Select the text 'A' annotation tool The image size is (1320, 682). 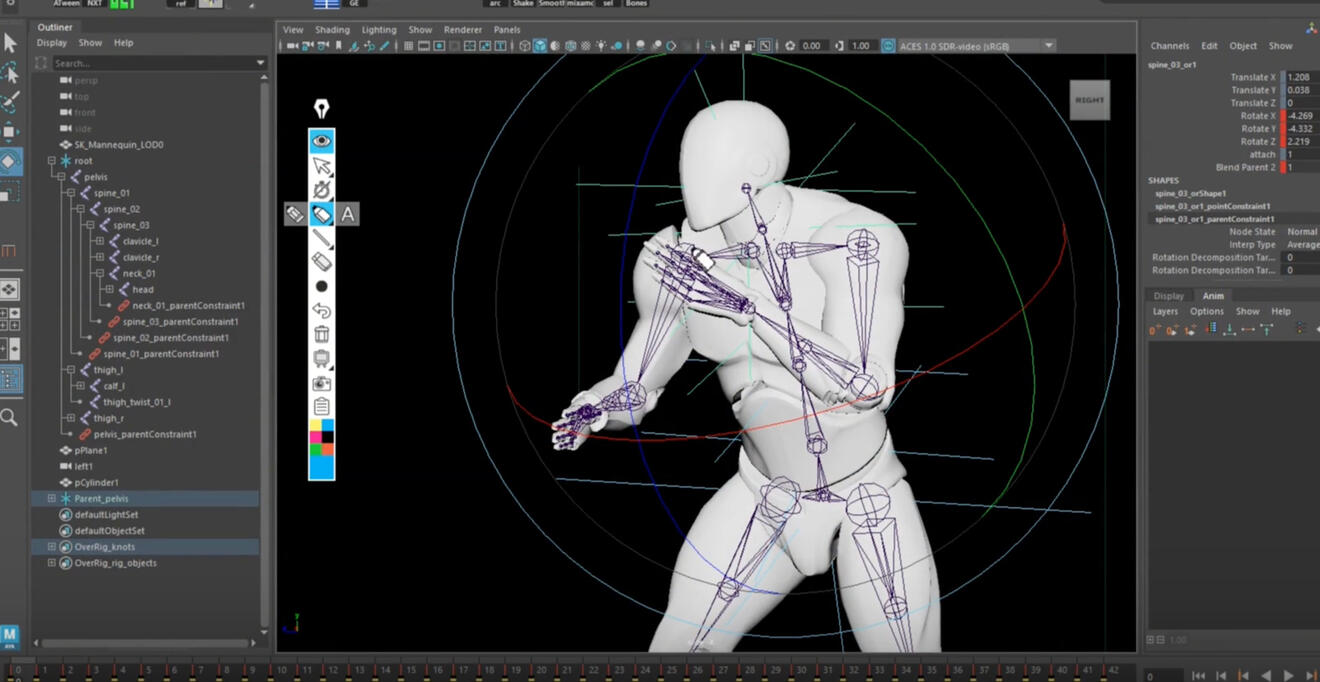pos(347,213)
